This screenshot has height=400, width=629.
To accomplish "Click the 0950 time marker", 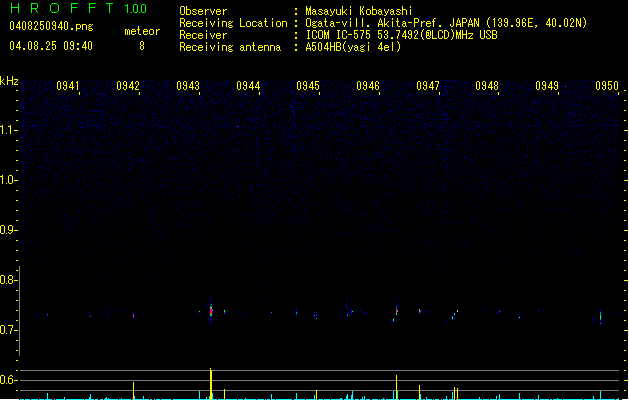I will click(607, 85).
